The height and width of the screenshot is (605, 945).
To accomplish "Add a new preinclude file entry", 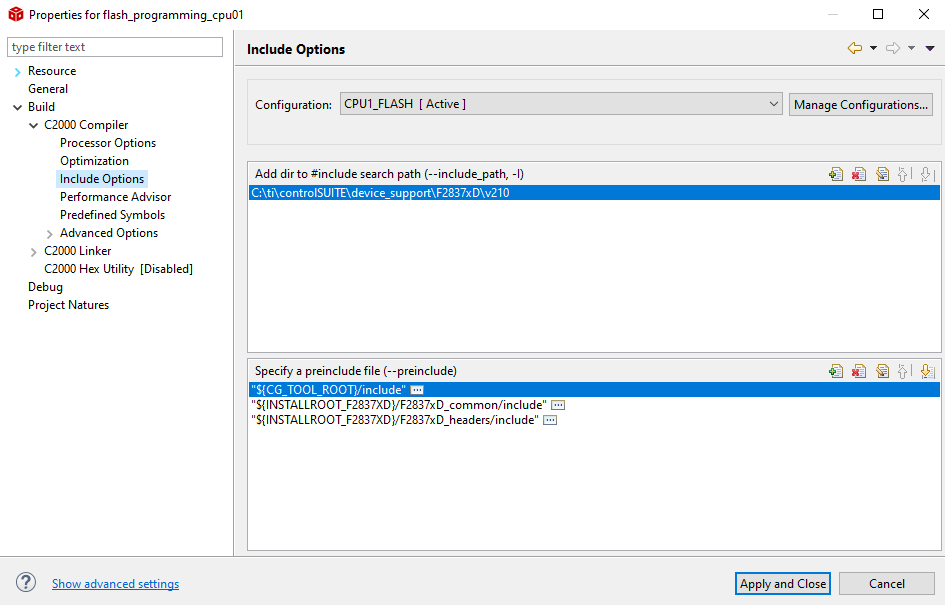I will 836,370.
